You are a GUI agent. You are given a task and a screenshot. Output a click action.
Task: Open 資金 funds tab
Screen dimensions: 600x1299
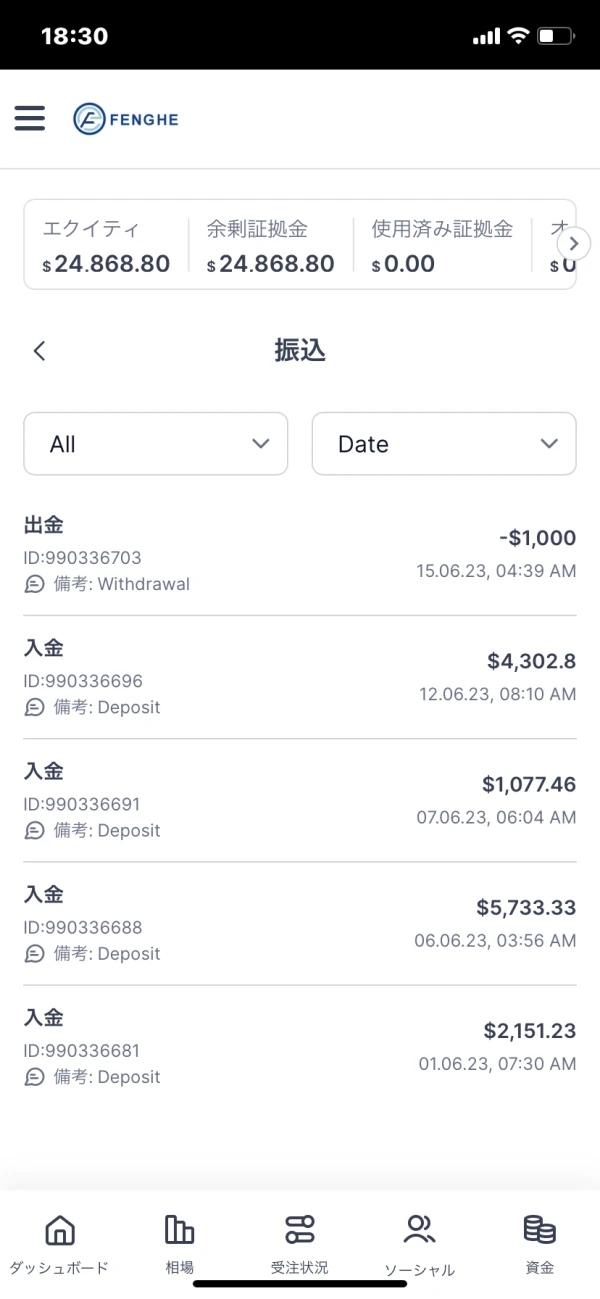[539, 1243]
